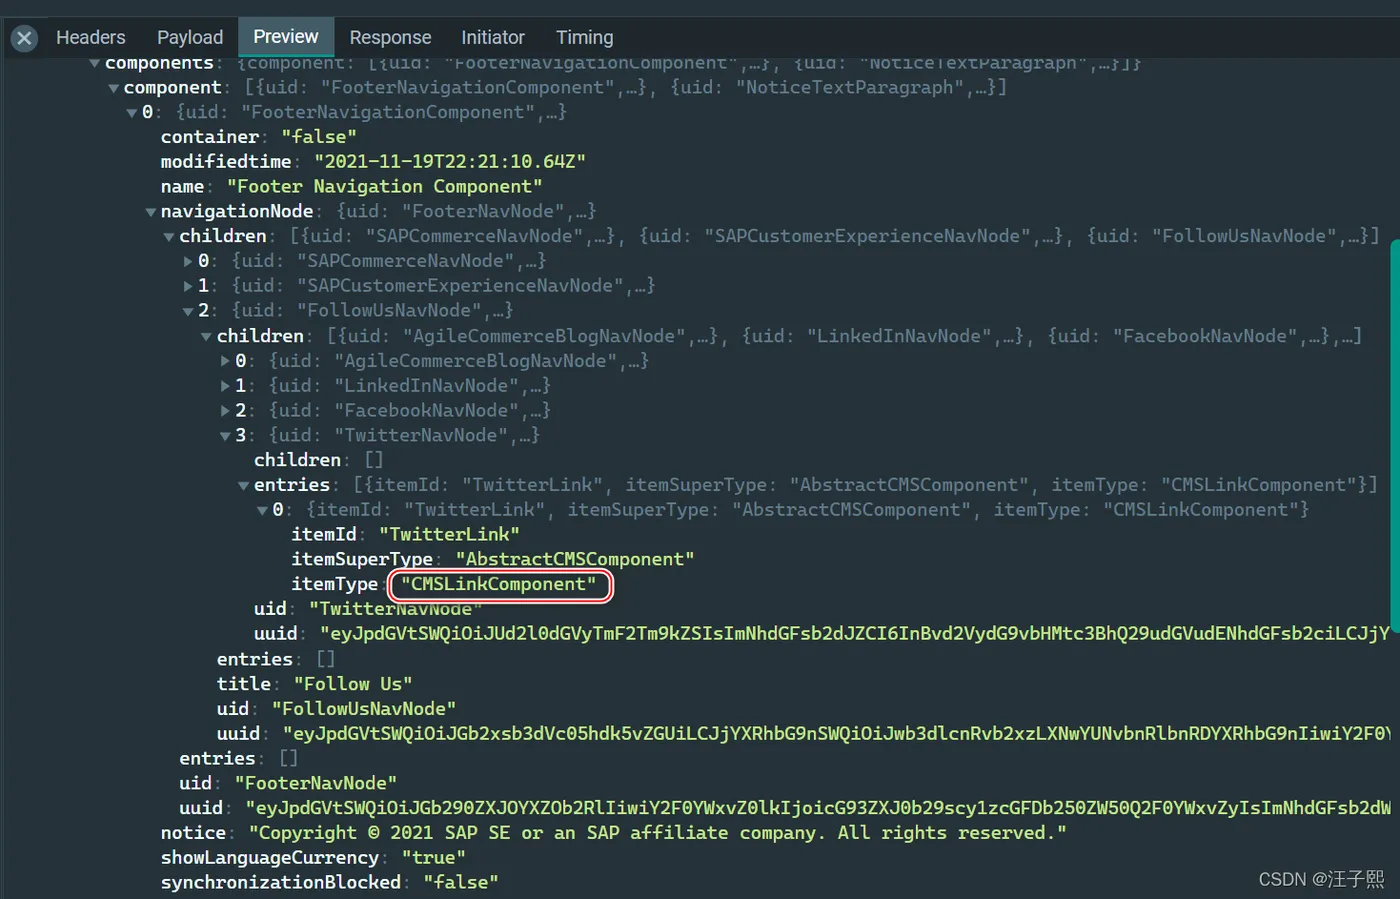Click the FollowUsNavNode uuid value
The width and height of the screenshot is (1400, 899).
coord(836,734)
